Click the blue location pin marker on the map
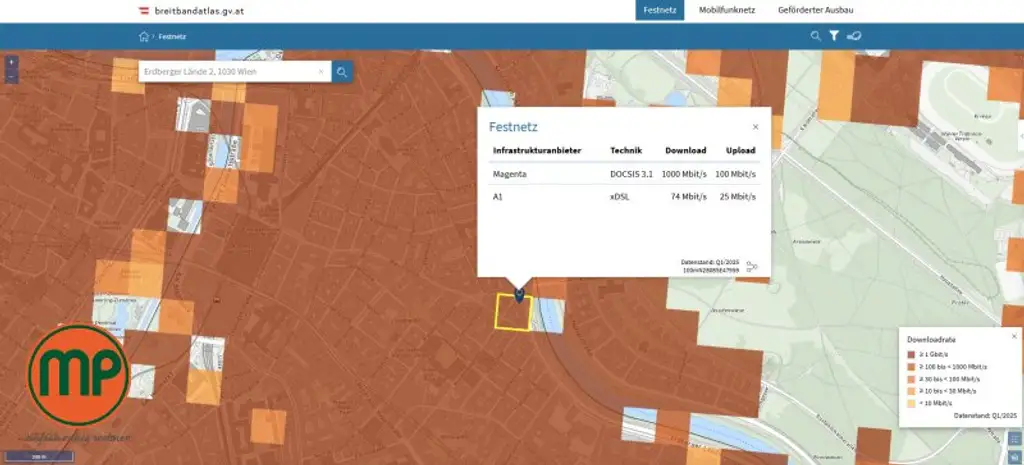The width and height of the screenshot is (1024, 465). tap(519, 293)
